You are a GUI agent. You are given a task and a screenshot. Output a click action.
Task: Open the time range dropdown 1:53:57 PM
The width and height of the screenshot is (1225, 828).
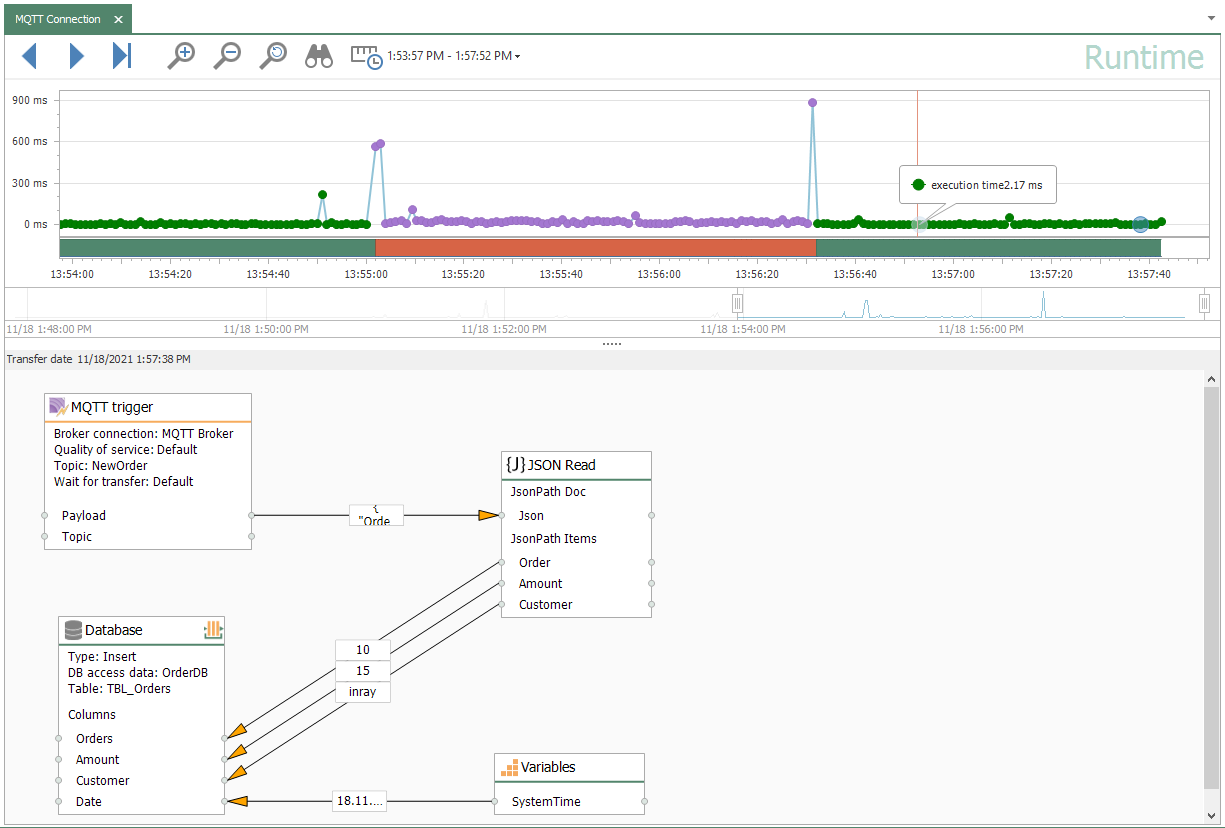[x=455, y=56]
